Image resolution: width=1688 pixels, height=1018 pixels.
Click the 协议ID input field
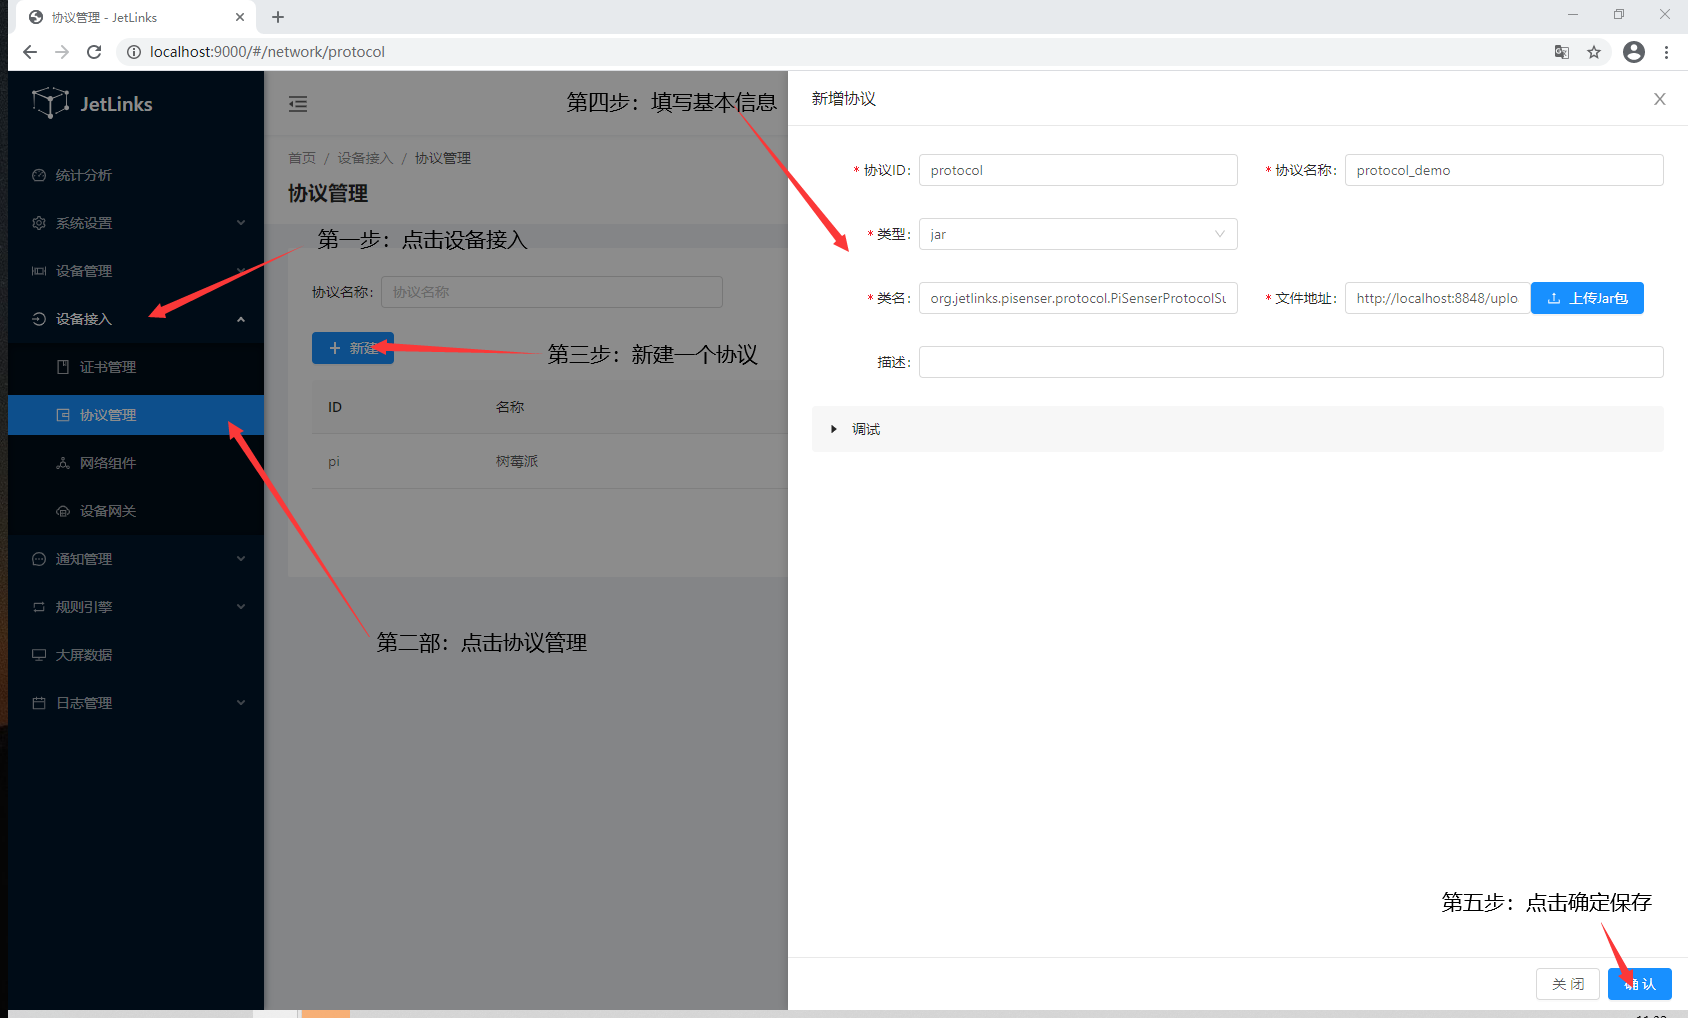click(x=1077, y=170)
